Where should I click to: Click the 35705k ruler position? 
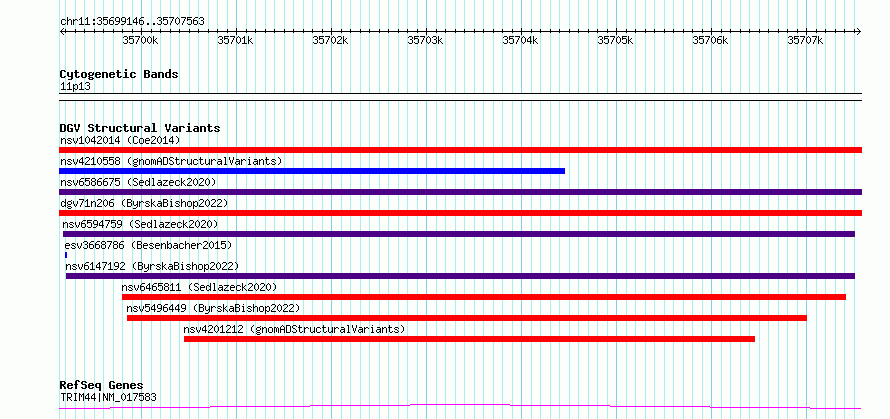tap(615, 40)
